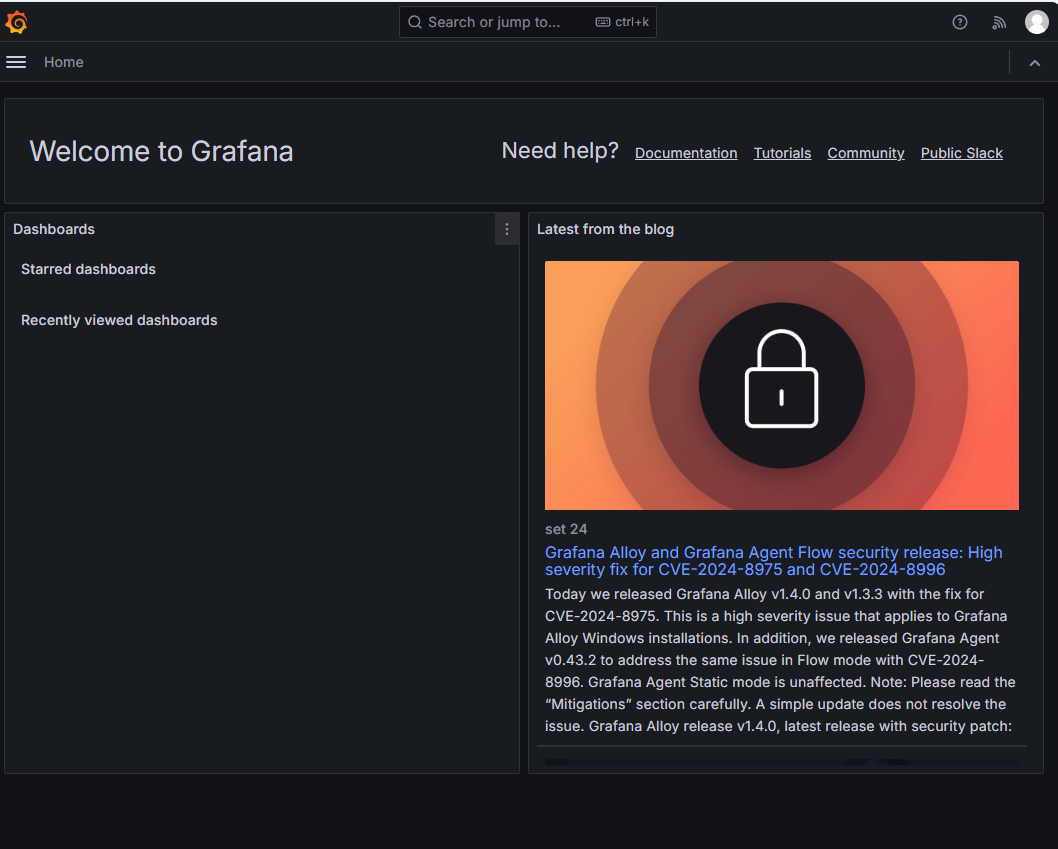Focus the Search or jump to field

tap(528, 22)
